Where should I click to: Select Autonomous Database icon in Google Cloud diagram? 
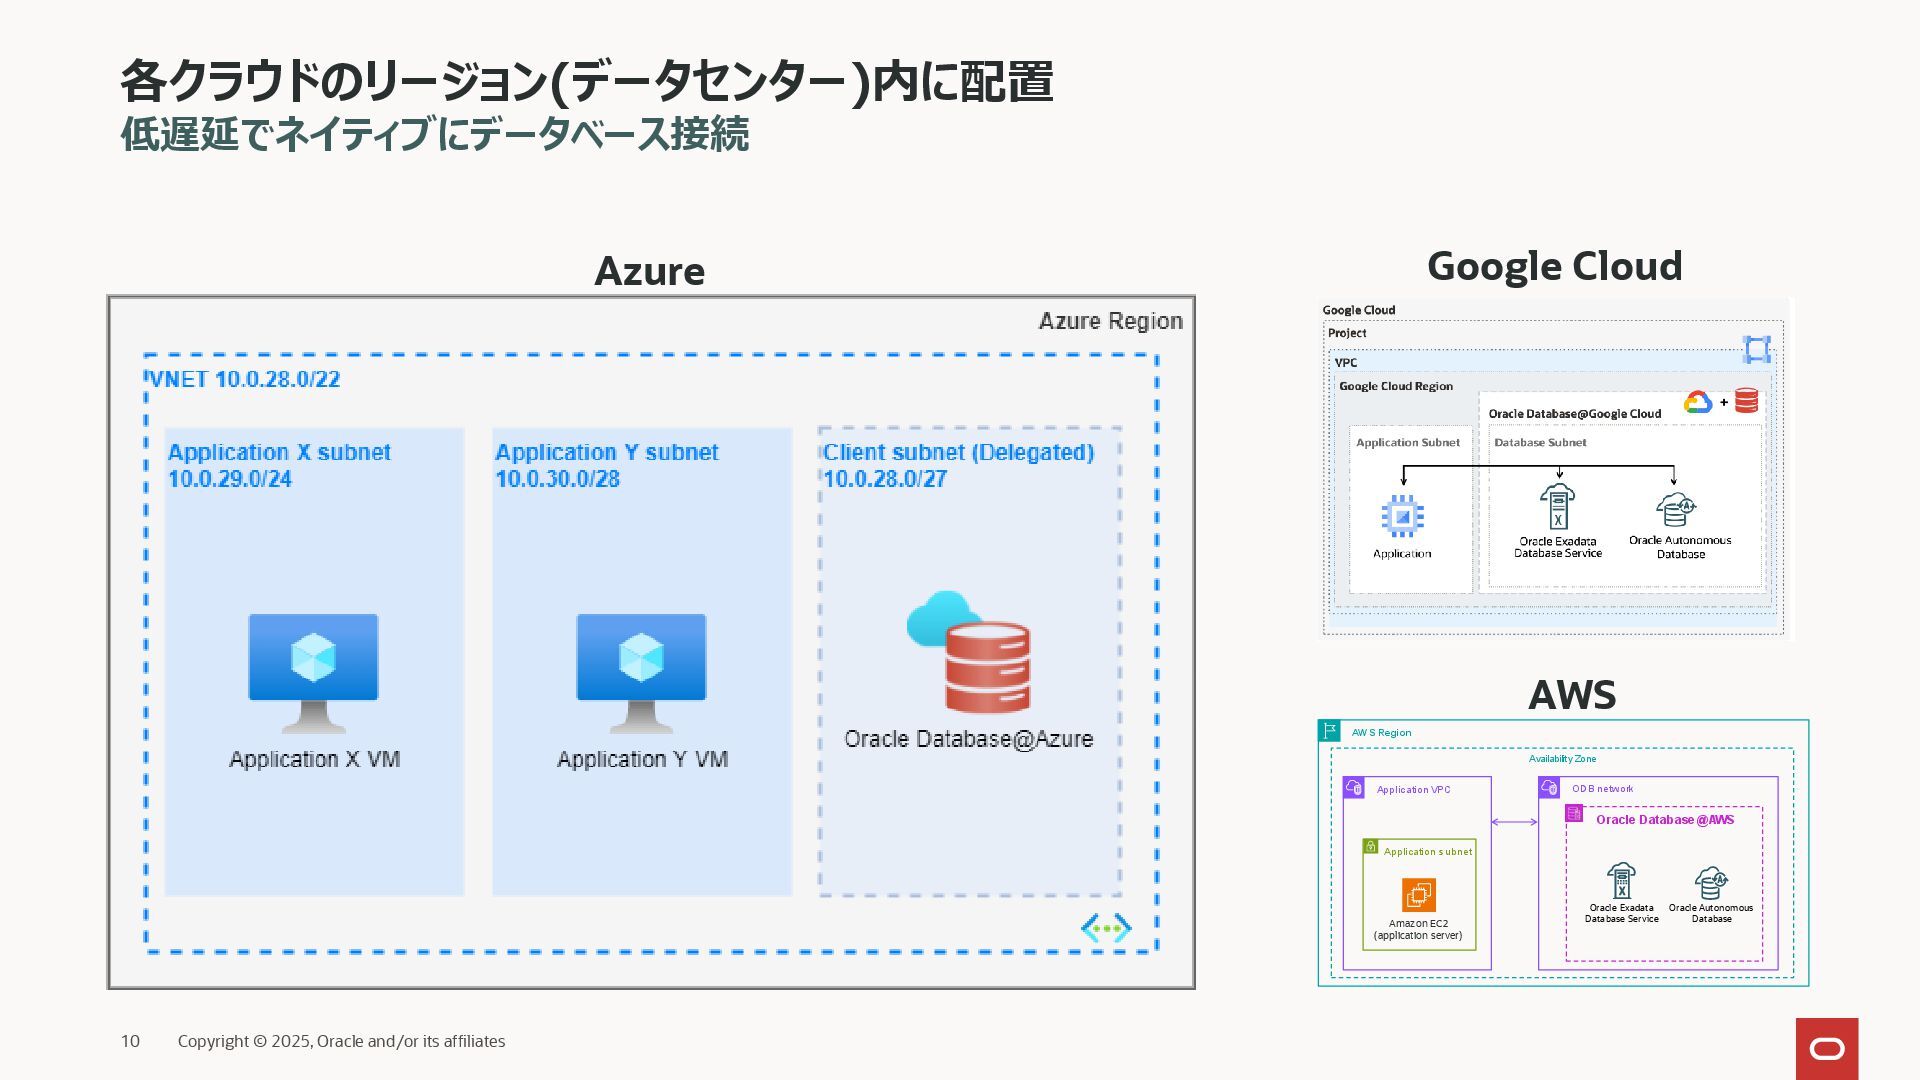click(1677, 509)
